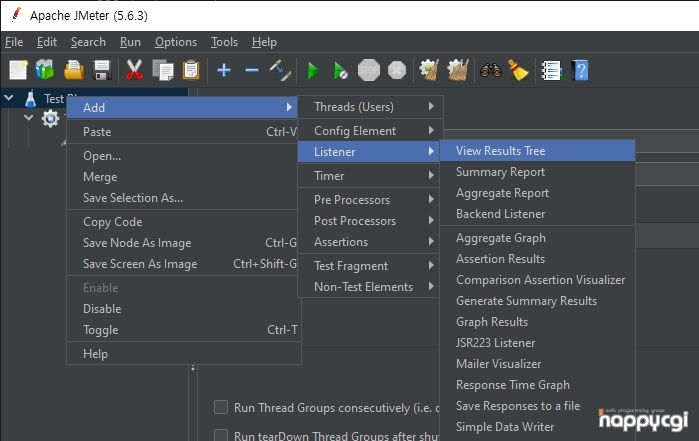Open the File menu
This screenshot has width=699, height=441.
14,42
